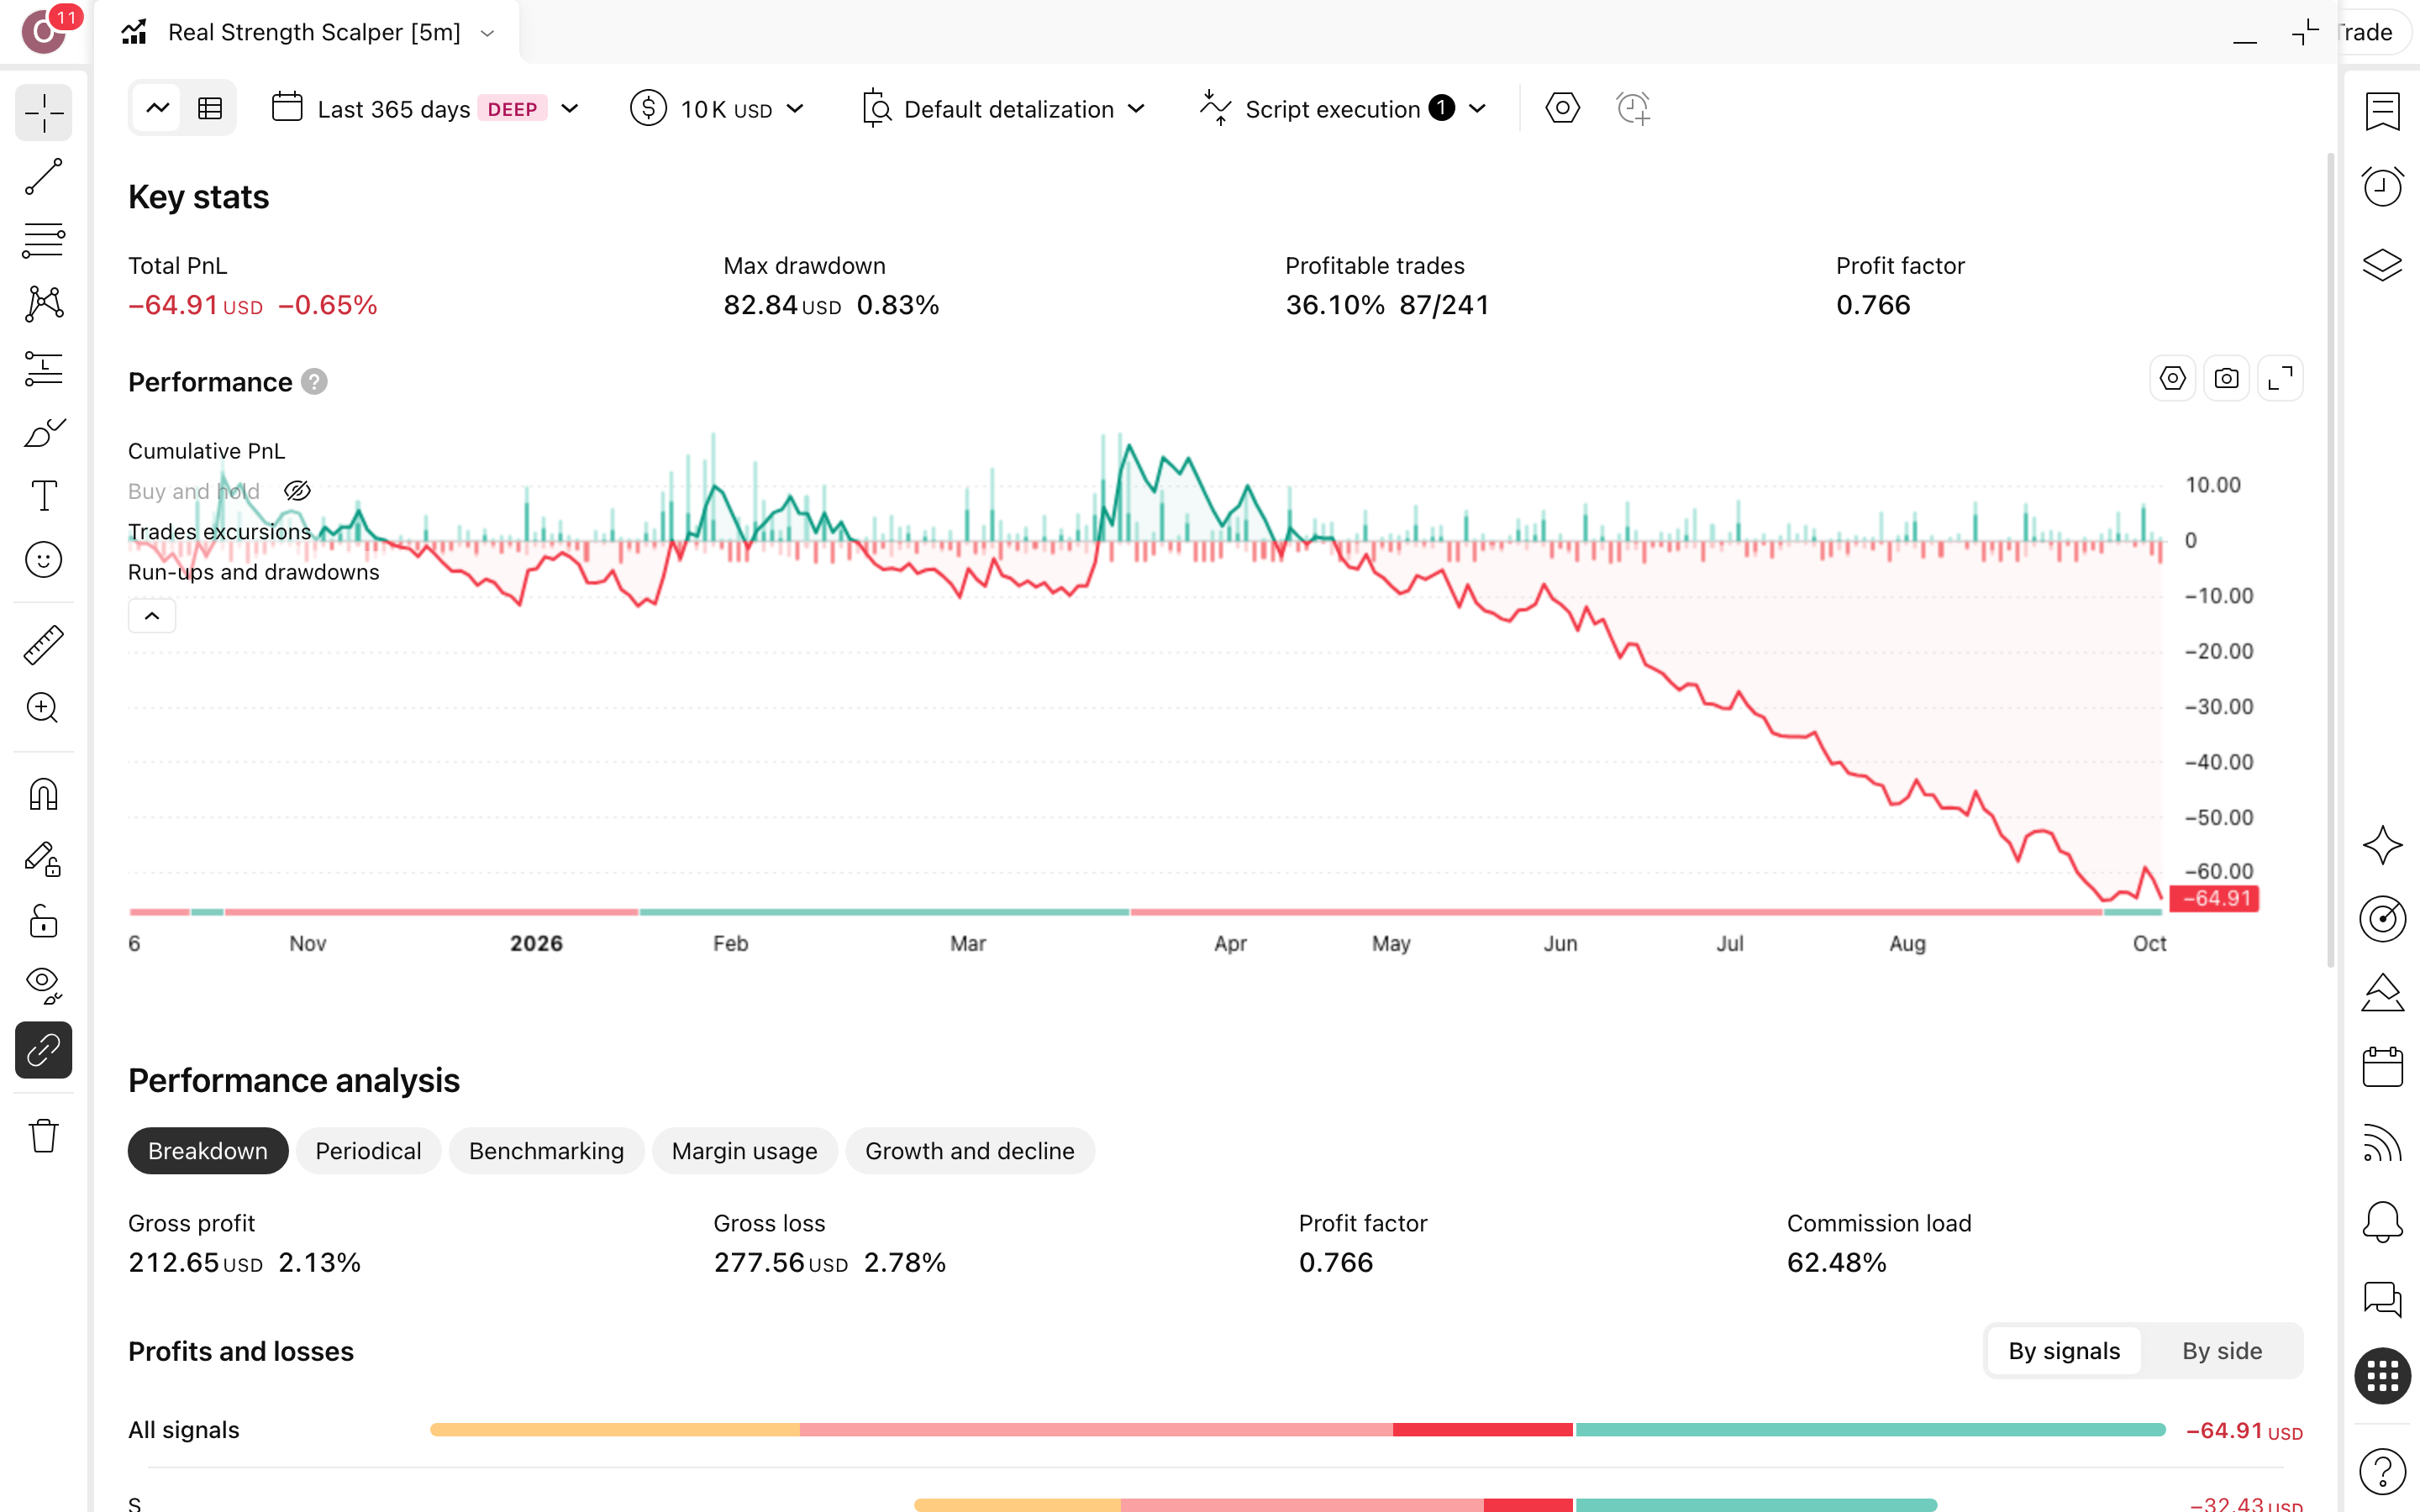Select the ruler measure tool
Image resolution: width=2420 pixels, height=1512 pixels.
pos(44,645)
